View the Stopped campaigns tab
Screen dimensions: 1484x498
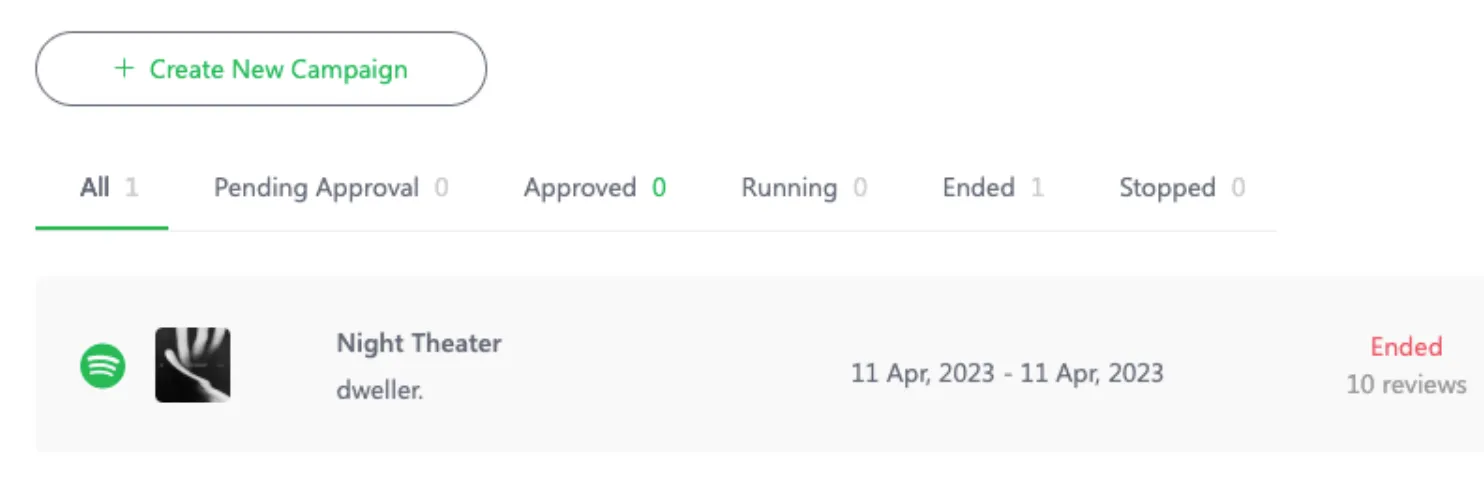(1167, 188)
